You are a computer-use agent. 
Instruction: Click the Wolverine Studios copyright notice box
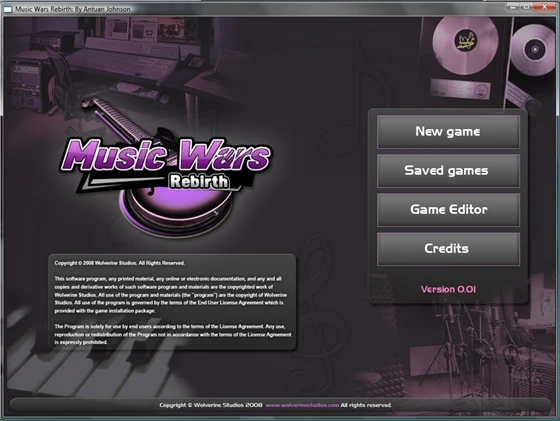[x=172, y=302]
